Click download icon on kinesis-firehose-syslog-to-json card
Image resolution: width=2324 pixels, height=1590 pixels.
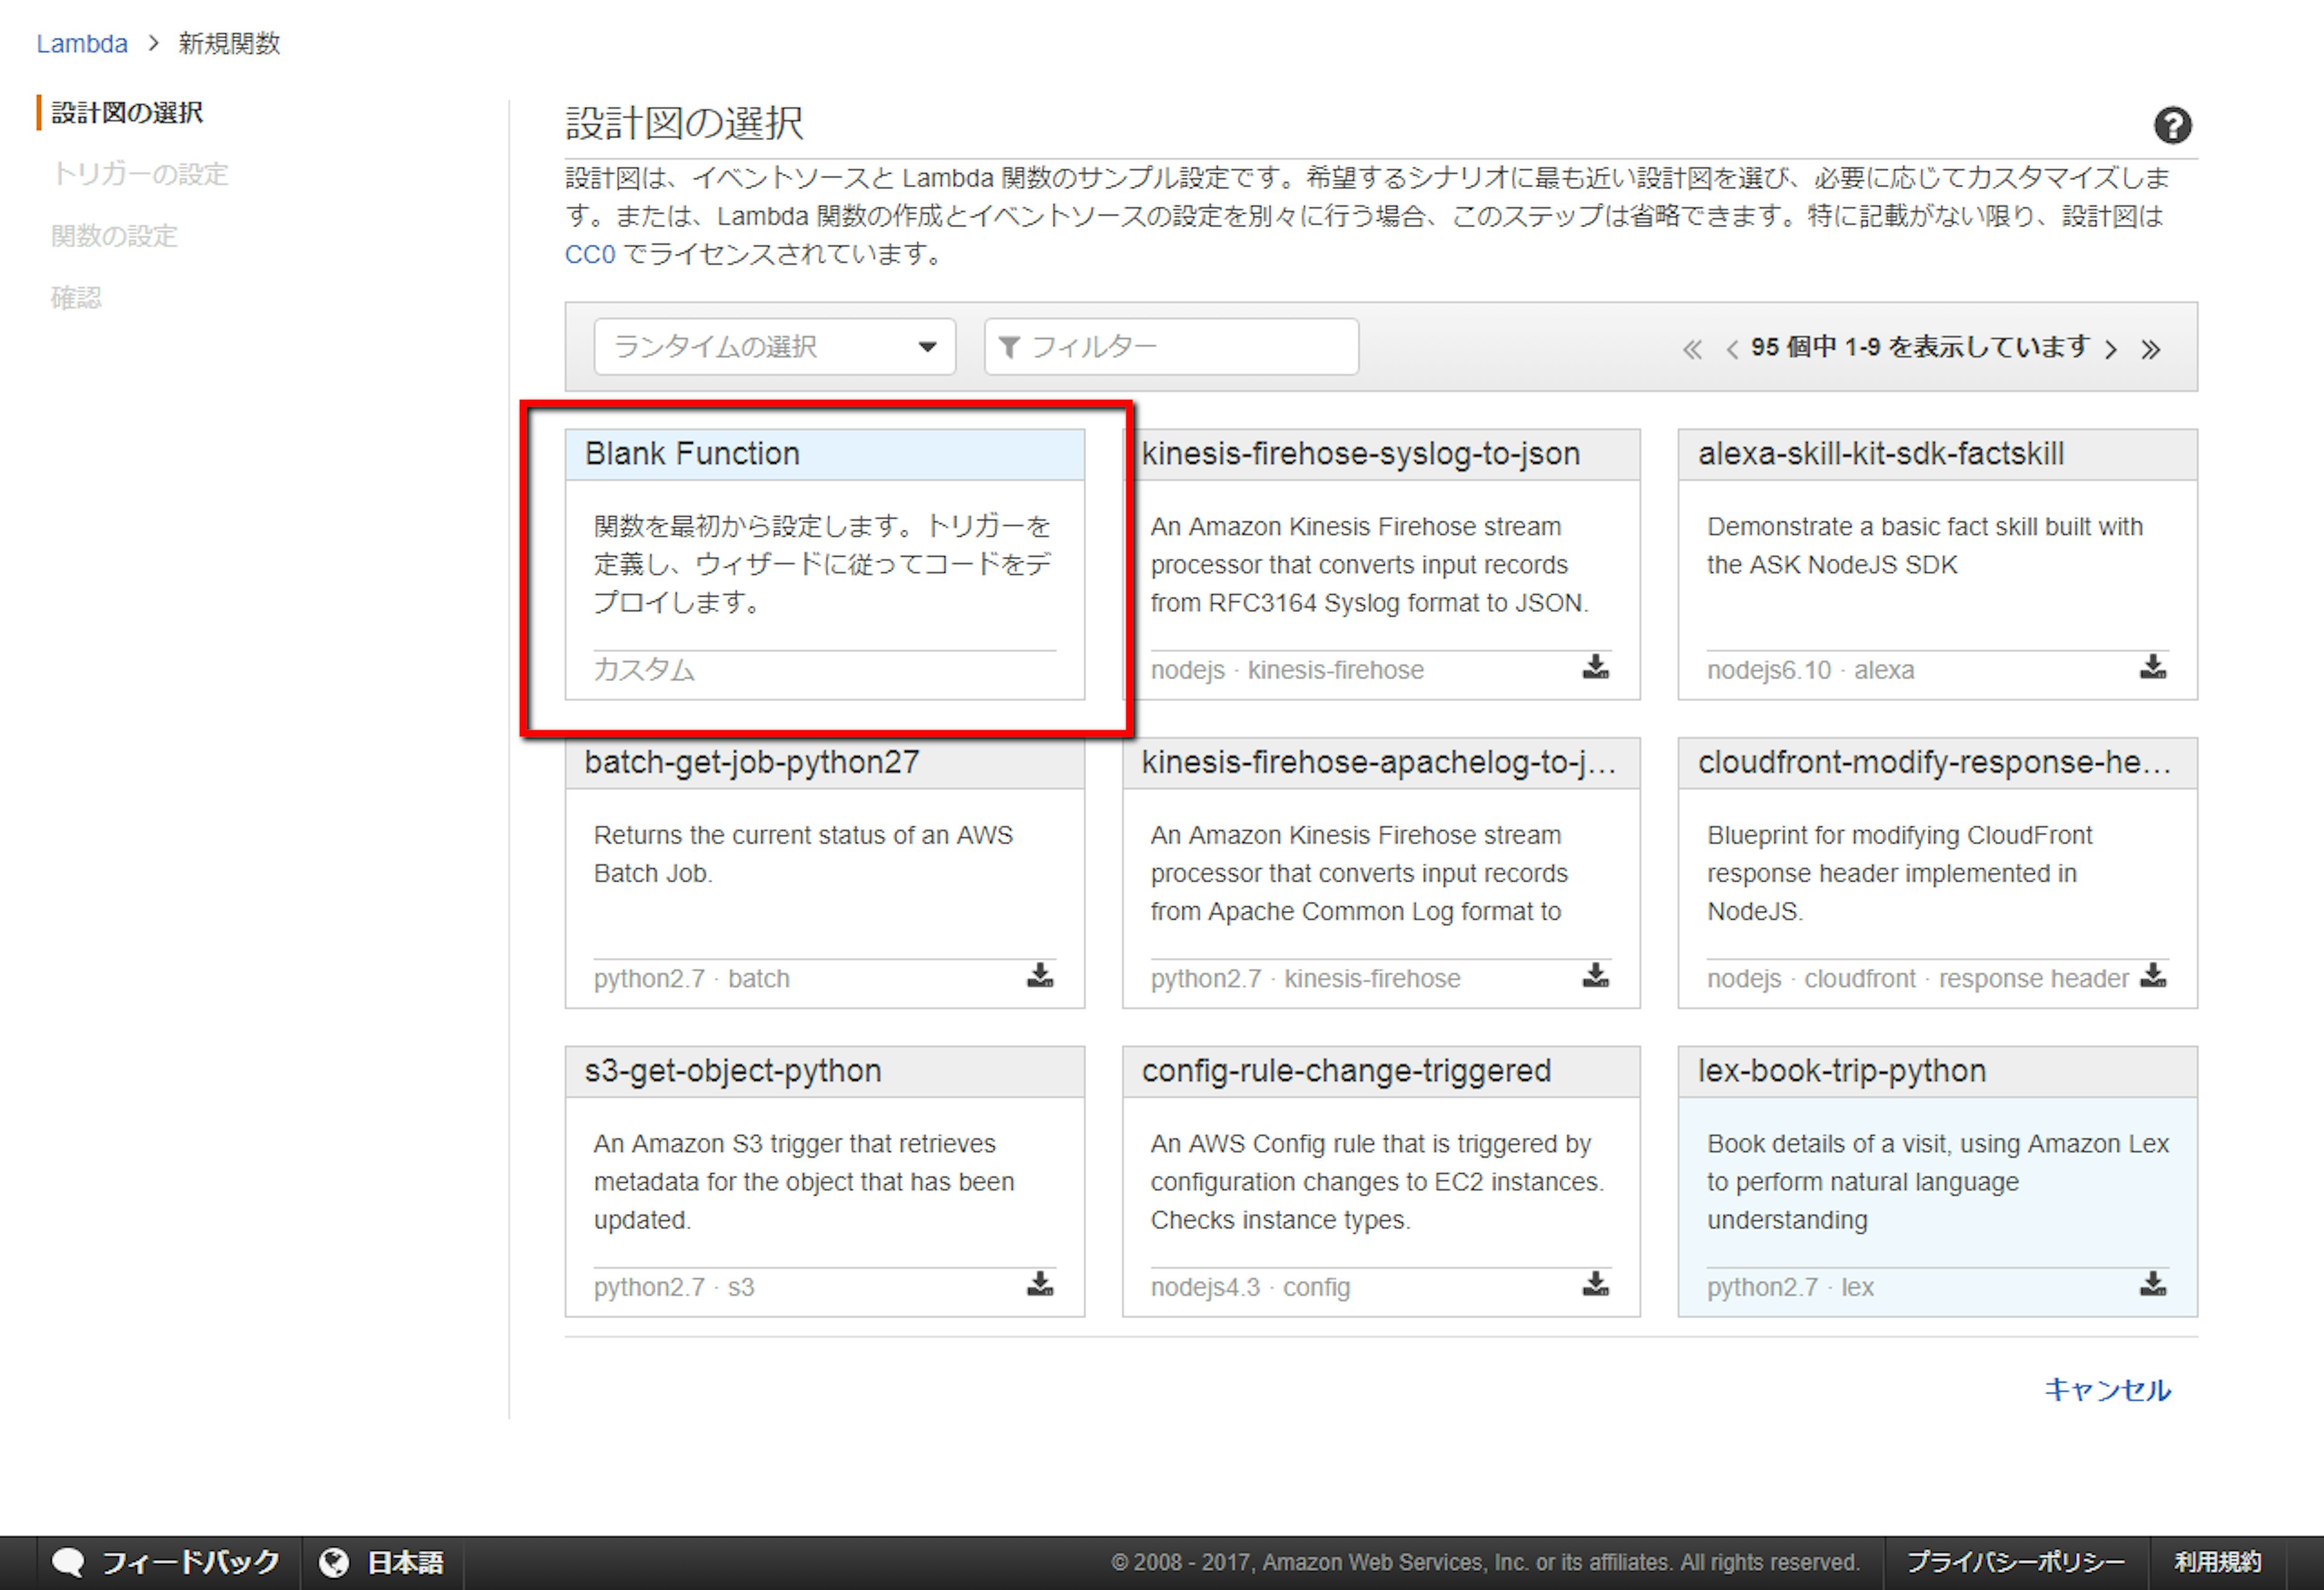click(x=1595, y=667)
